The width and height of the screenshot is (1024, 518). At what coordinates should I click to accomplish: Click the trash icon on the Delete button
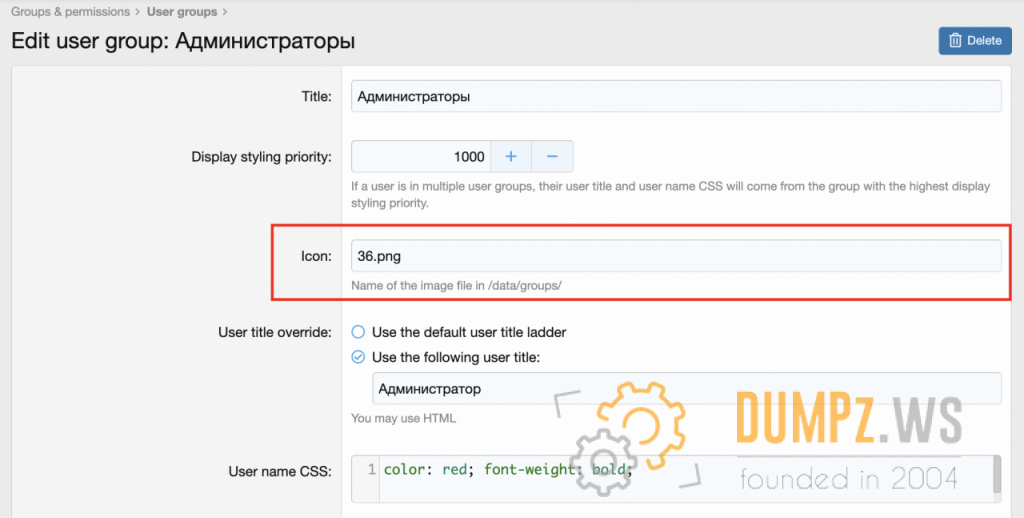955,41
